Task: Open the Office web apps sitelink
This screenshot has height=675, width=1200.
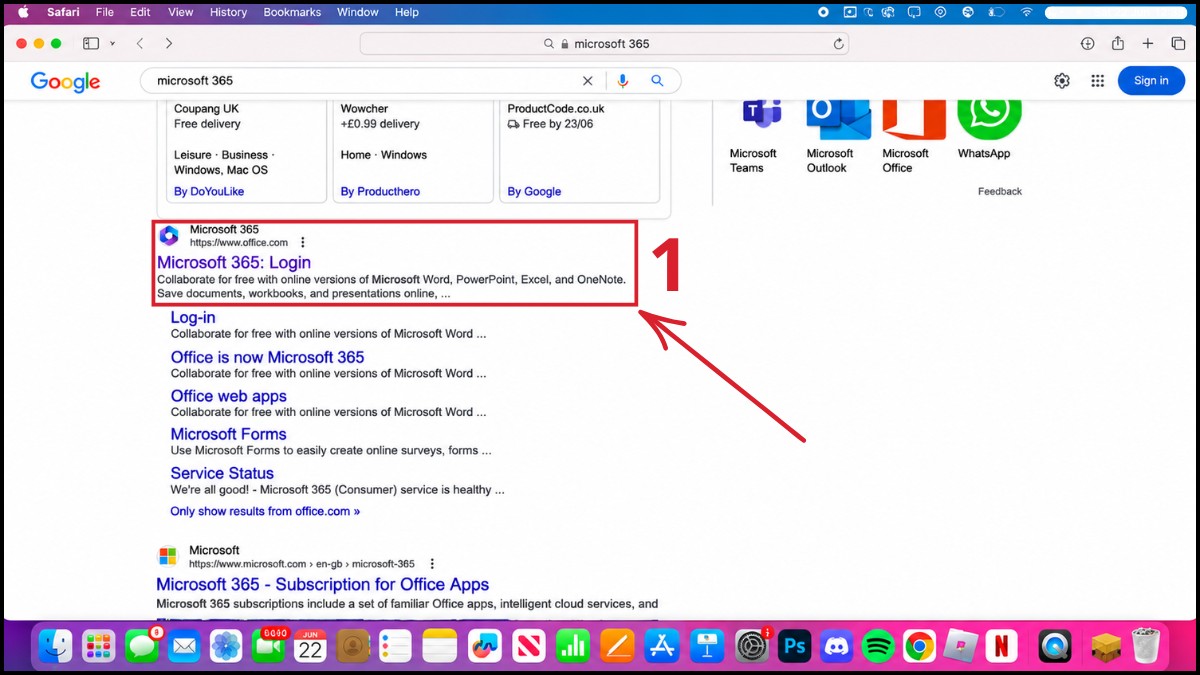Action: coord(228,396)
